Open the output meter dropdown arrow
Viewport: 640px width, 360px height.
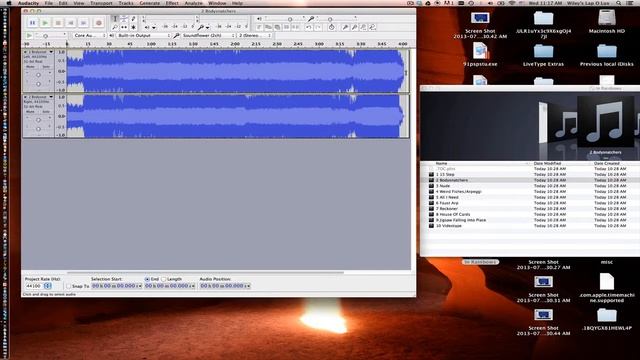[154, 27]
